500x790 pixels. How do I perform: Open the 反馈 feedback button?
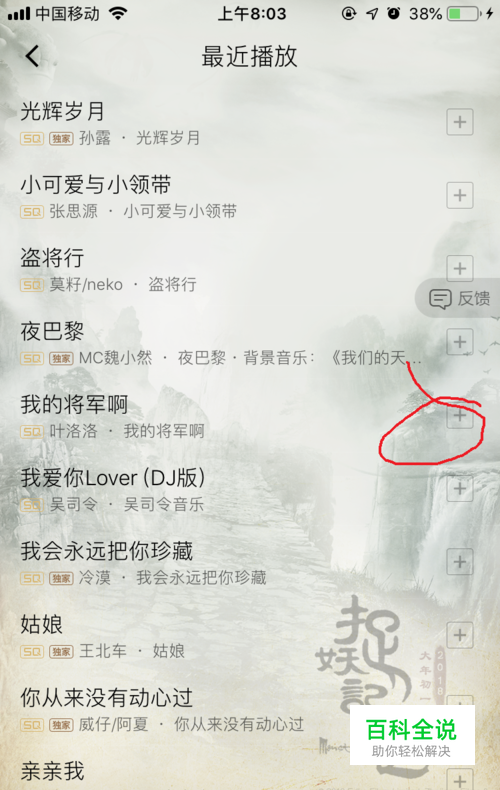[459, 298]
